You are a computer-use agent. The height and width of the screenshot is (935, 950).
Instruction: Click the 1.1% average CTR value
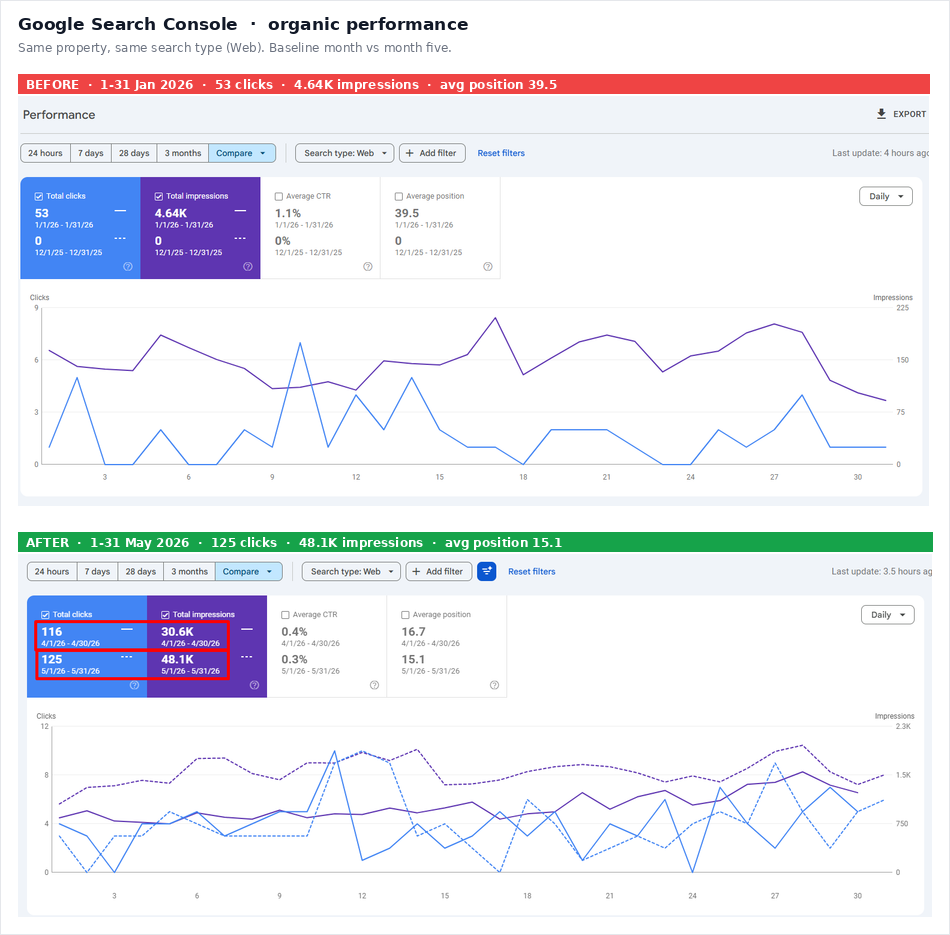[x=288, y=213]
